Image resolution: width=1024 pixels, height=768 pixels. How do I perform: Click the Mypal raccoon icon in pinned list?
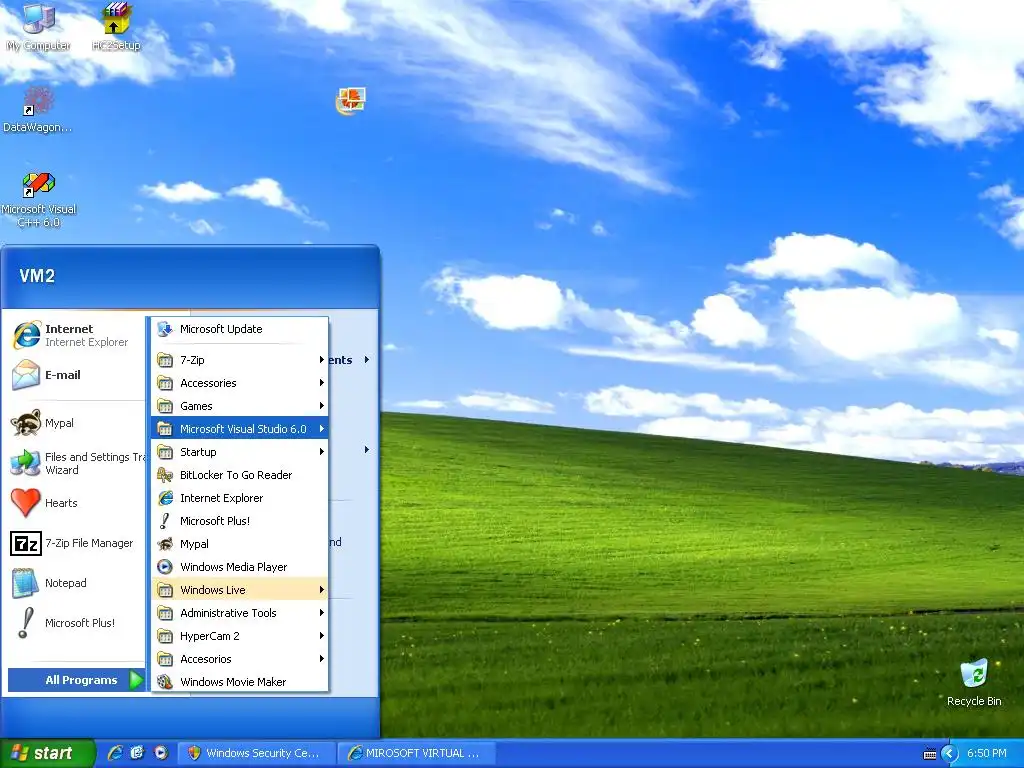point(26,423)
